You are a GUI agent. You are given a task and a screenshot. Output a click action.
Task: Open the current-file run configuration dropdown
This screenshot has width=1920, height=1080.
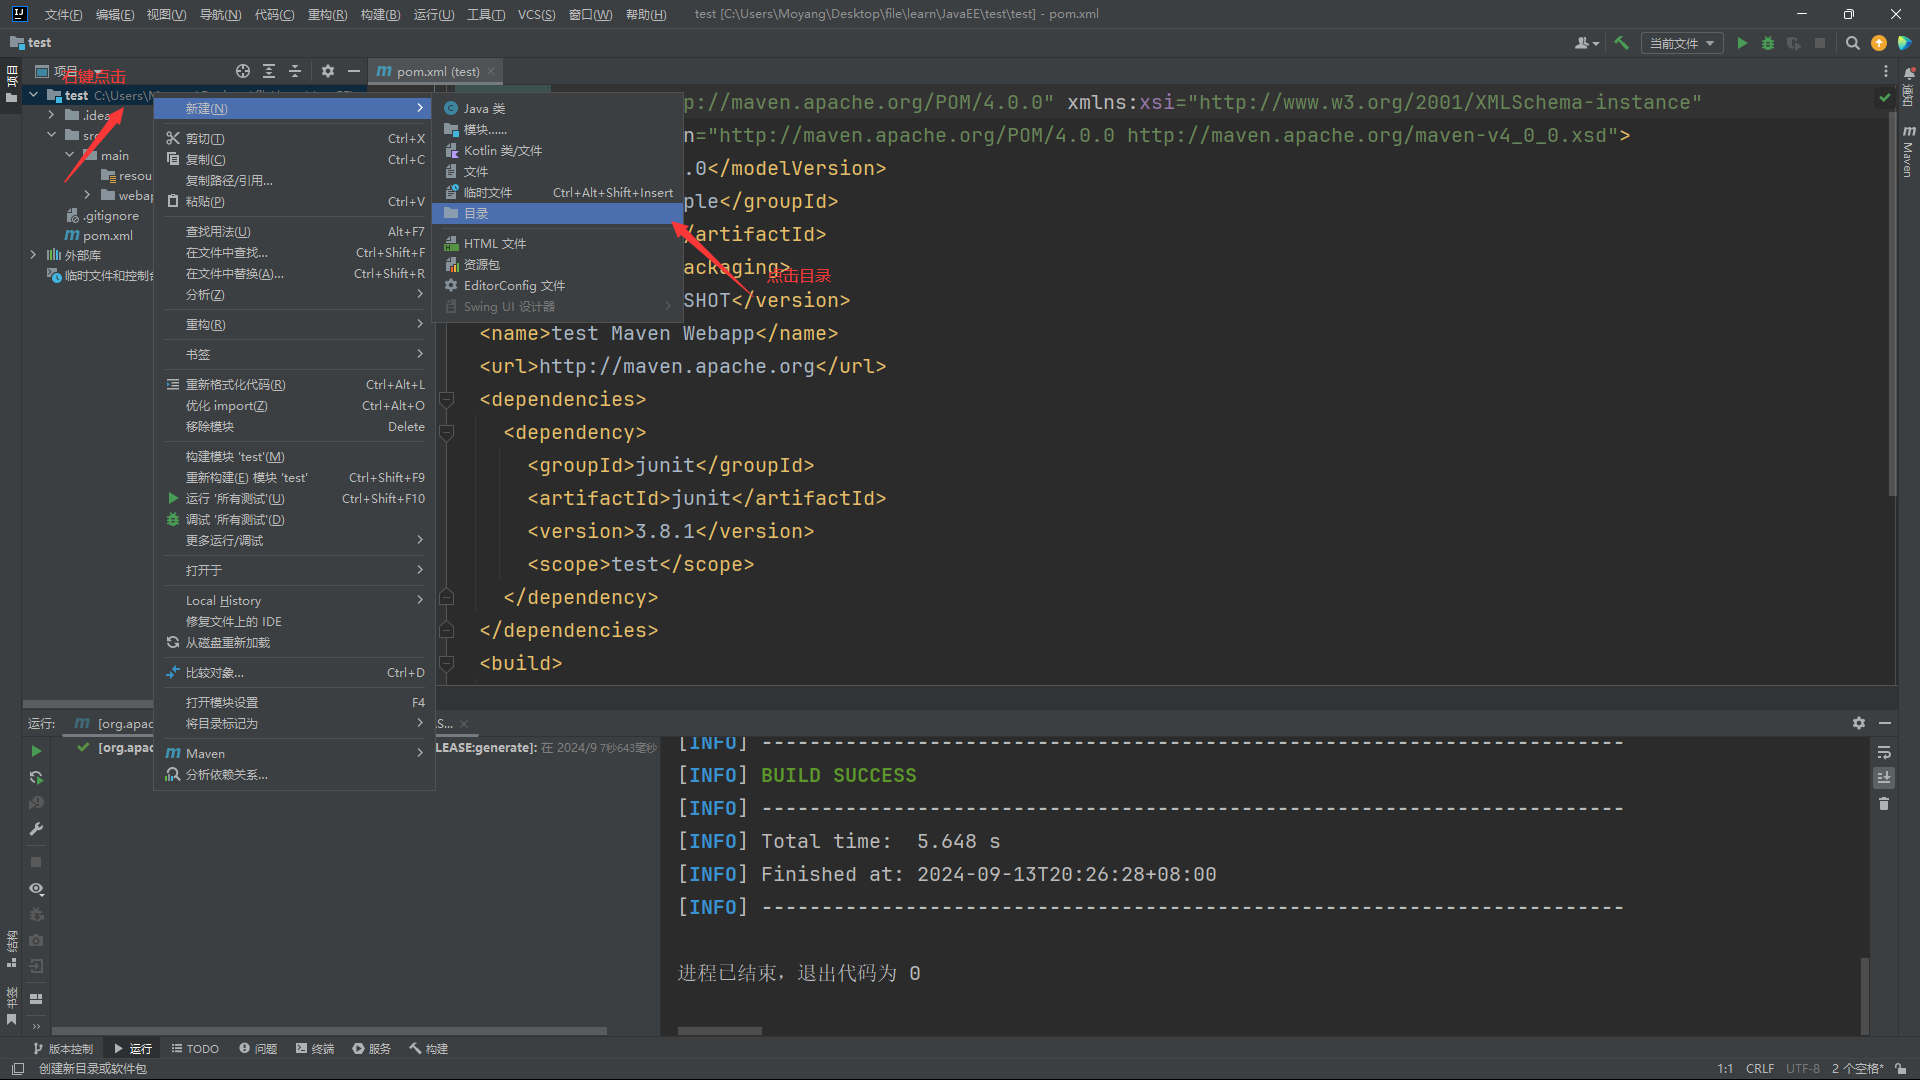[x=1682, y=43]
